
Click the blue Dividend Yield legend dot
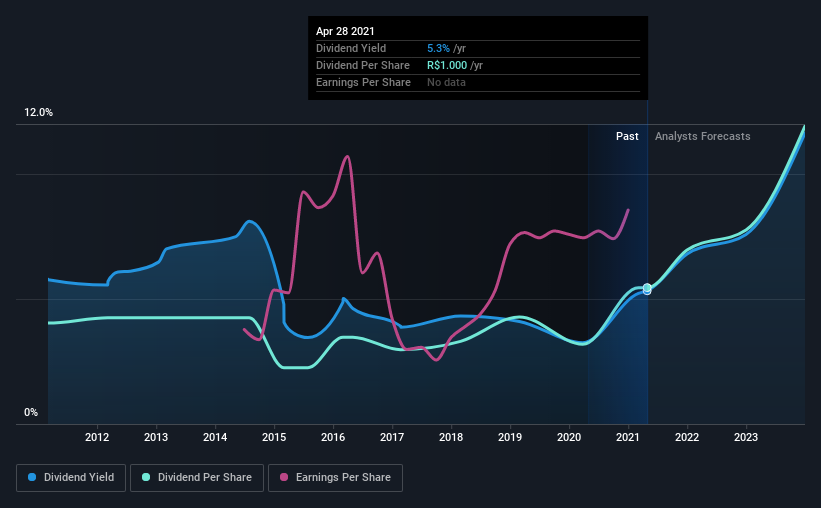pos(32,477)
